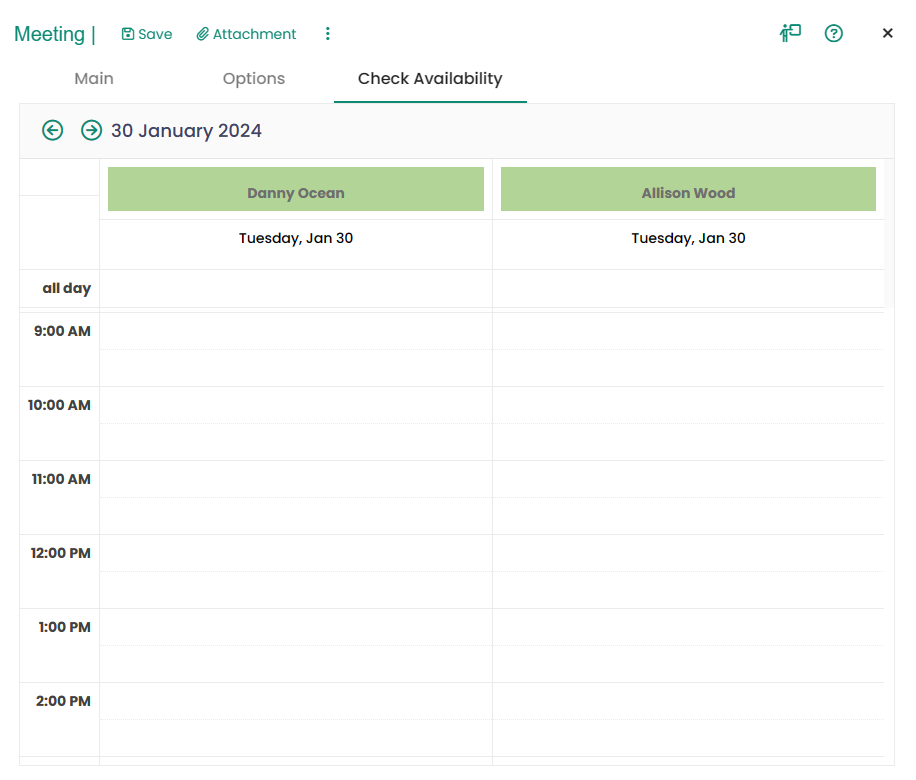Click Danny Ocean's all day row
The height and width of the screenshot is (780, 916).
pos(296,288)
